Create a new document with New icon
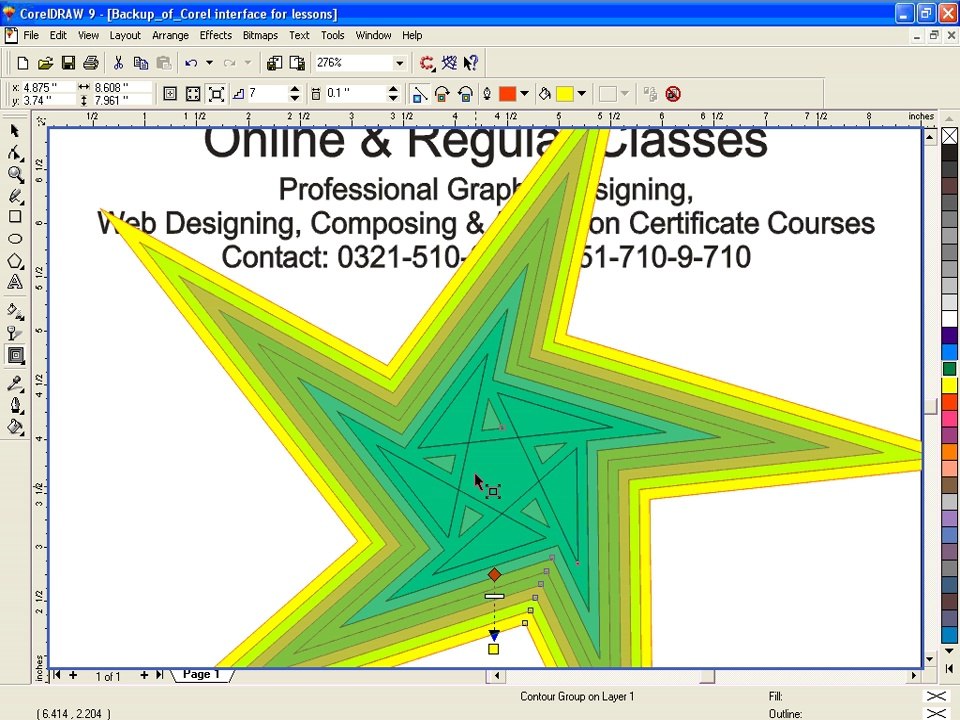The image size is (960, 720). [23, 62]
